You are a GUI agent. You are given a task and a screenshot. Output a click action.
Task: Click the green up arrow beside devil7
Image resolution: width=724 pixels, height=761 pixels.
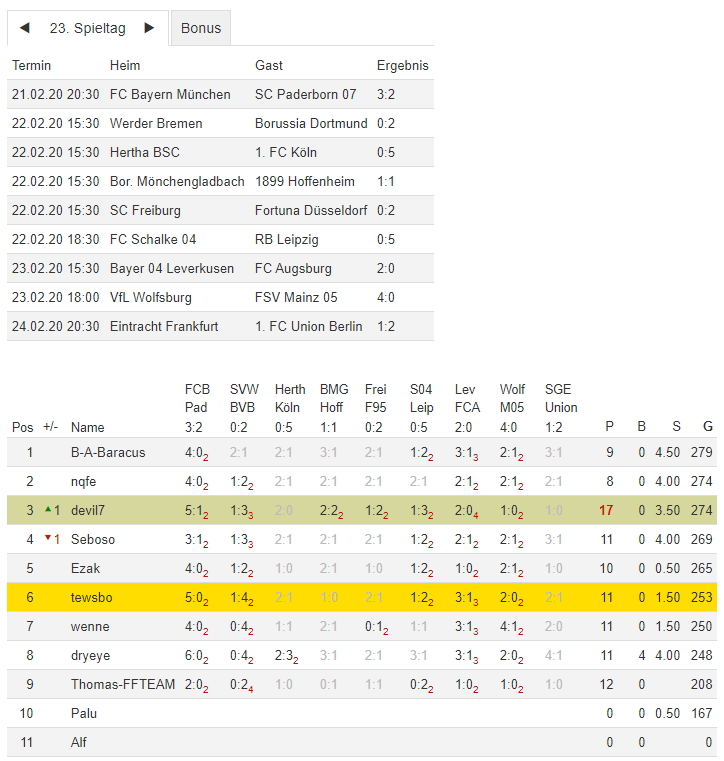click(47, 510)
